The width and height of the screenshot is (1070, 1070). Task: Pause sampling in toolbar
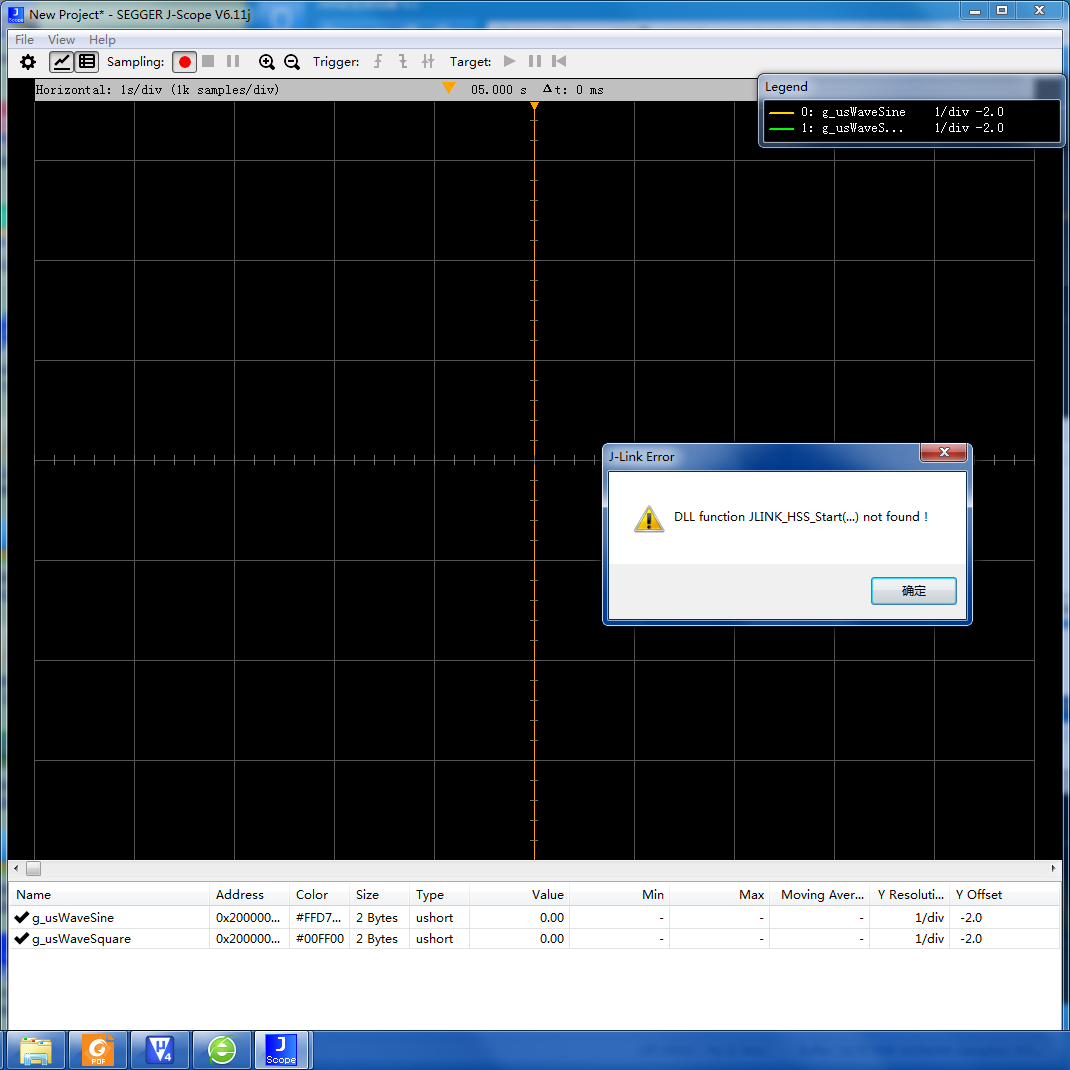coord(233,61)
